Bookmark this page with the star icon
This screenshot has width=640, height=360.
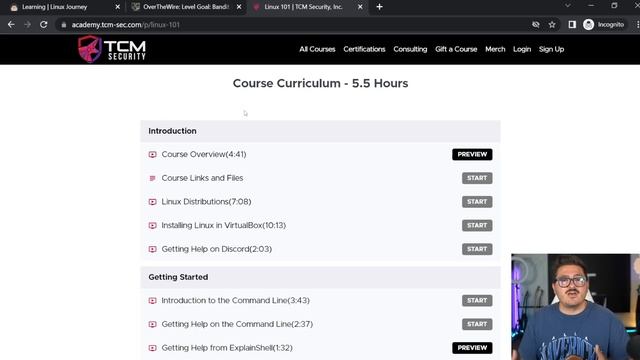click(x=552, y=25)
